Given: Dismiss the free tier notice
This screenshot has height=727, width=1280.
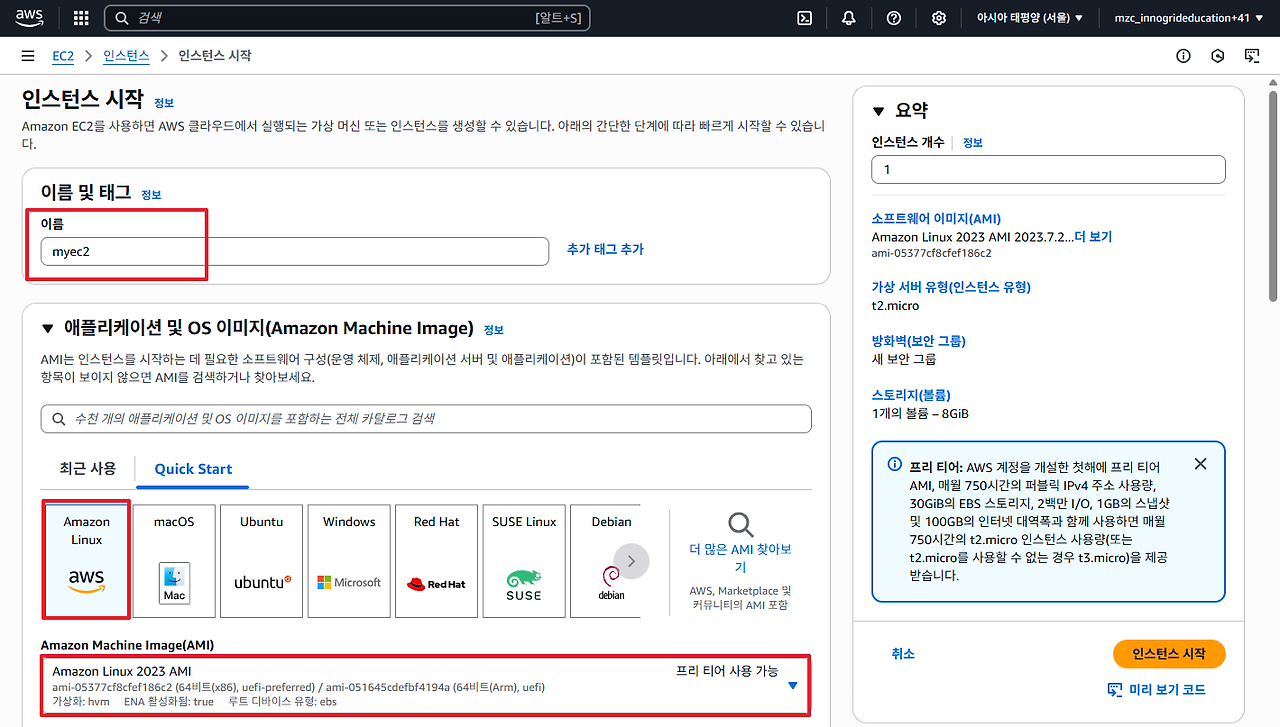Looking at the screenshot, I should coord(1201,464).
